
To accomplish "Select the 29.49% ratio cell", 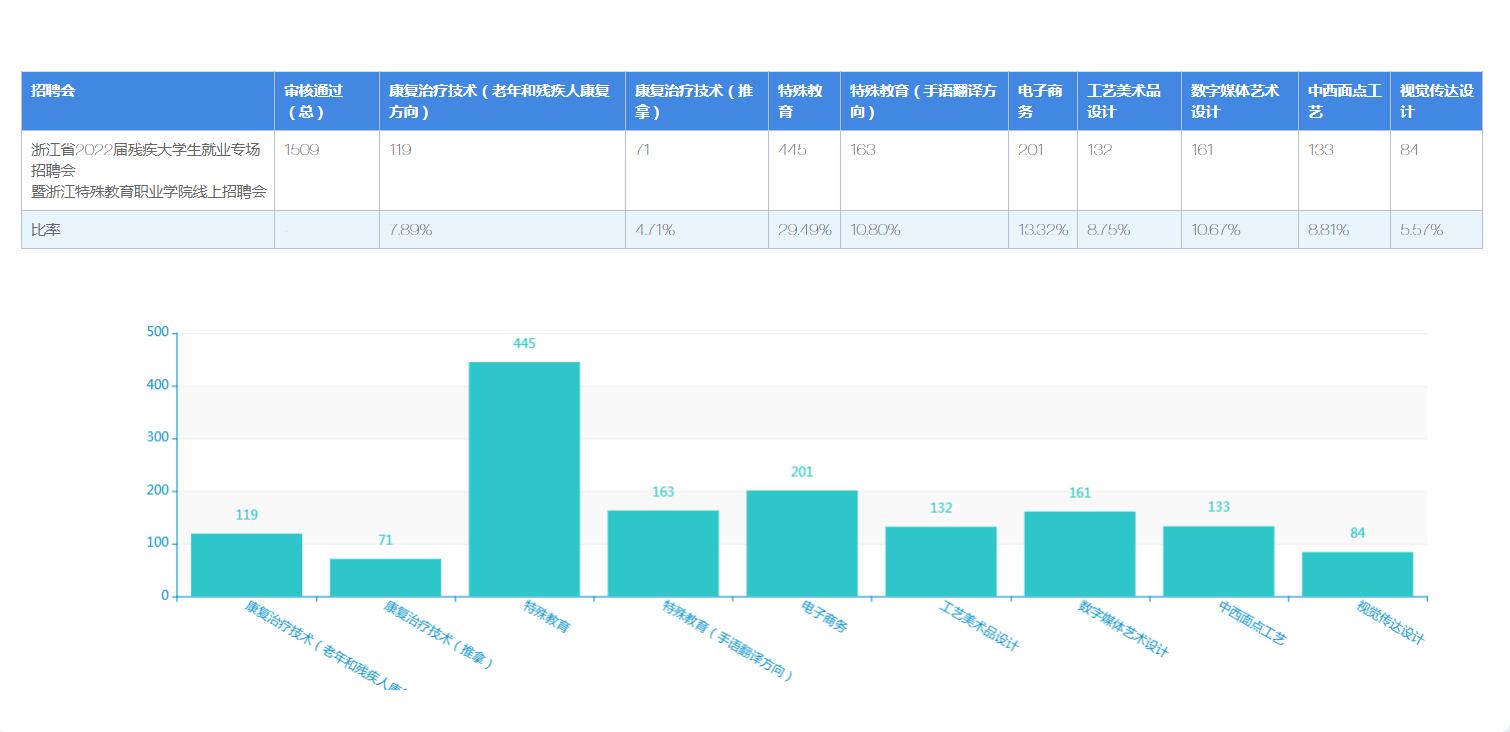I will pyautogui.click(x=804, y=230).
